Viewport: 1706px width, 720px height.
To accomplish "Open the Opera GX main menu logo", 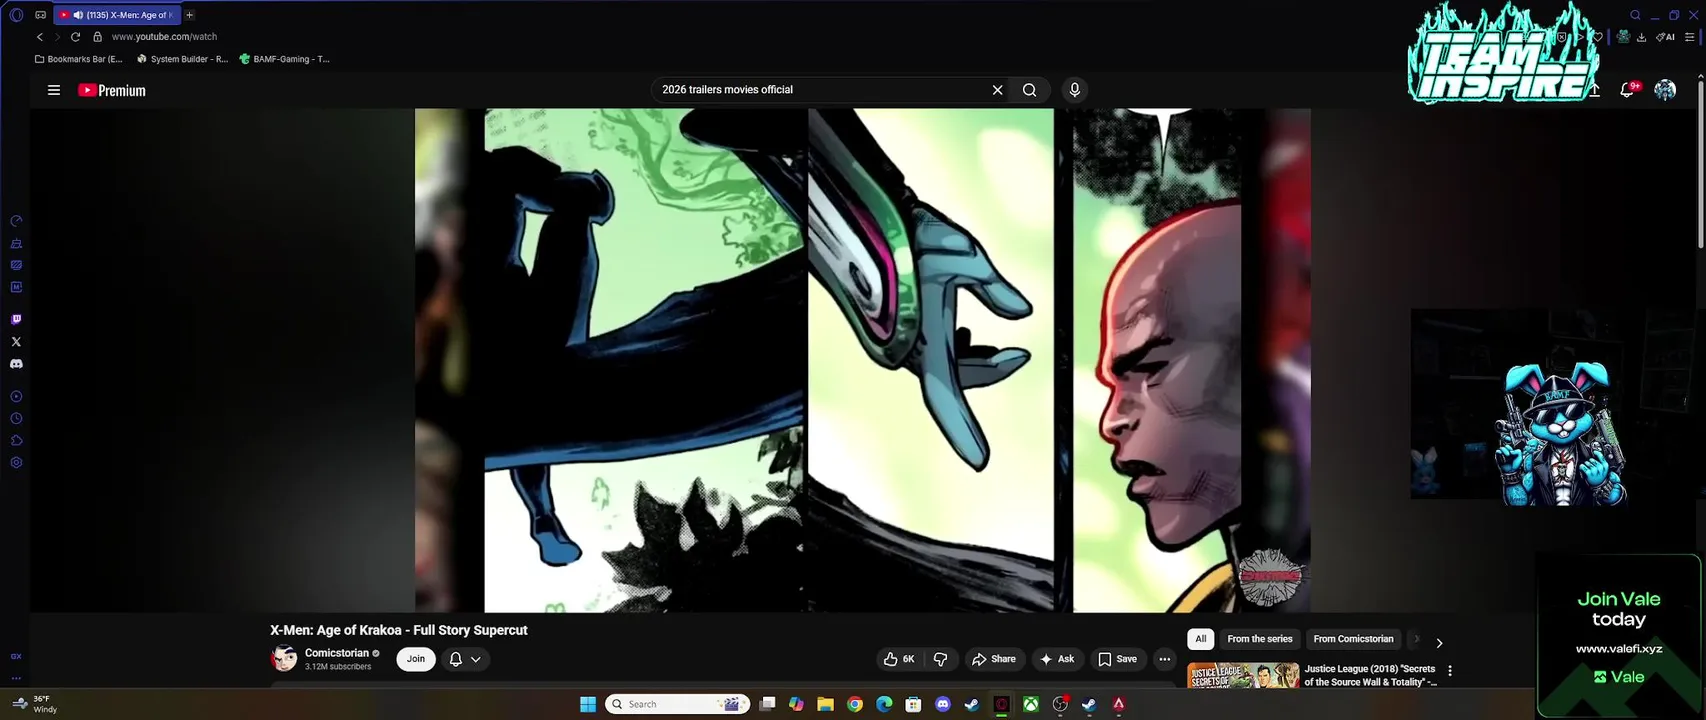I will click(16, 15).
